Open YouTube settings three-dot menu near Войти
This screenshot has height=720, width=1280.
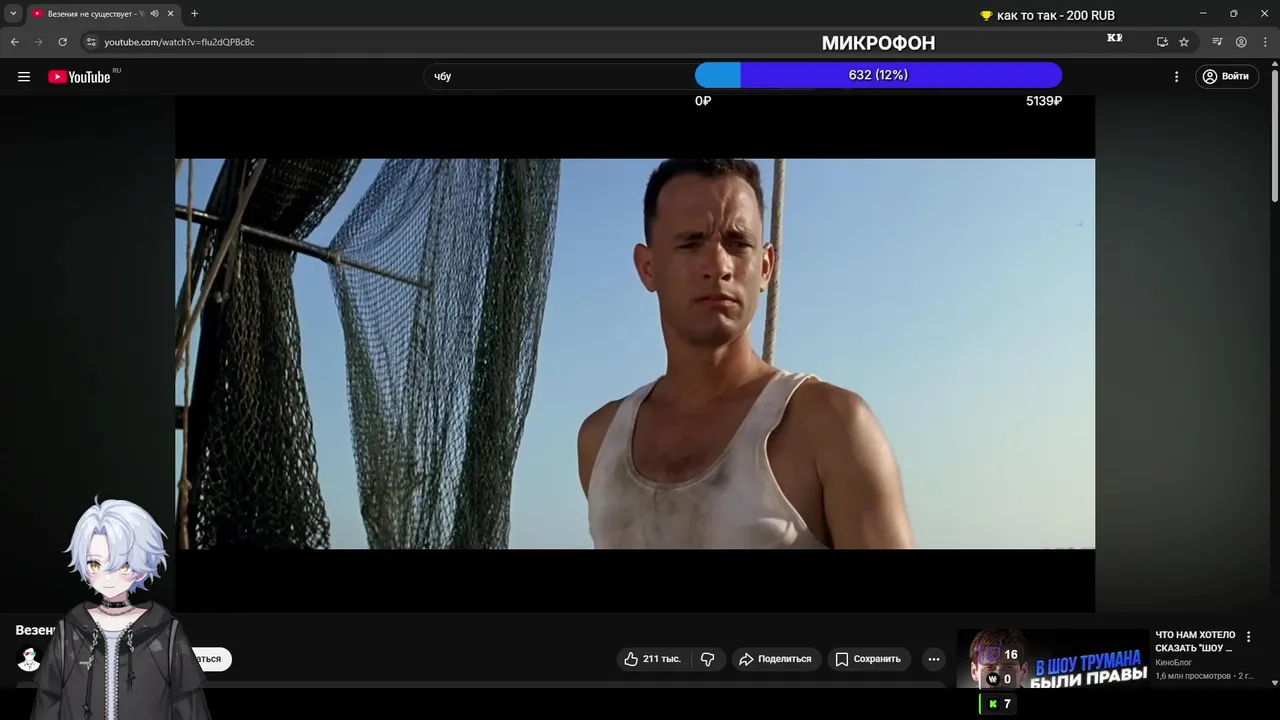pyautogui.click(x=1176, y=76)
